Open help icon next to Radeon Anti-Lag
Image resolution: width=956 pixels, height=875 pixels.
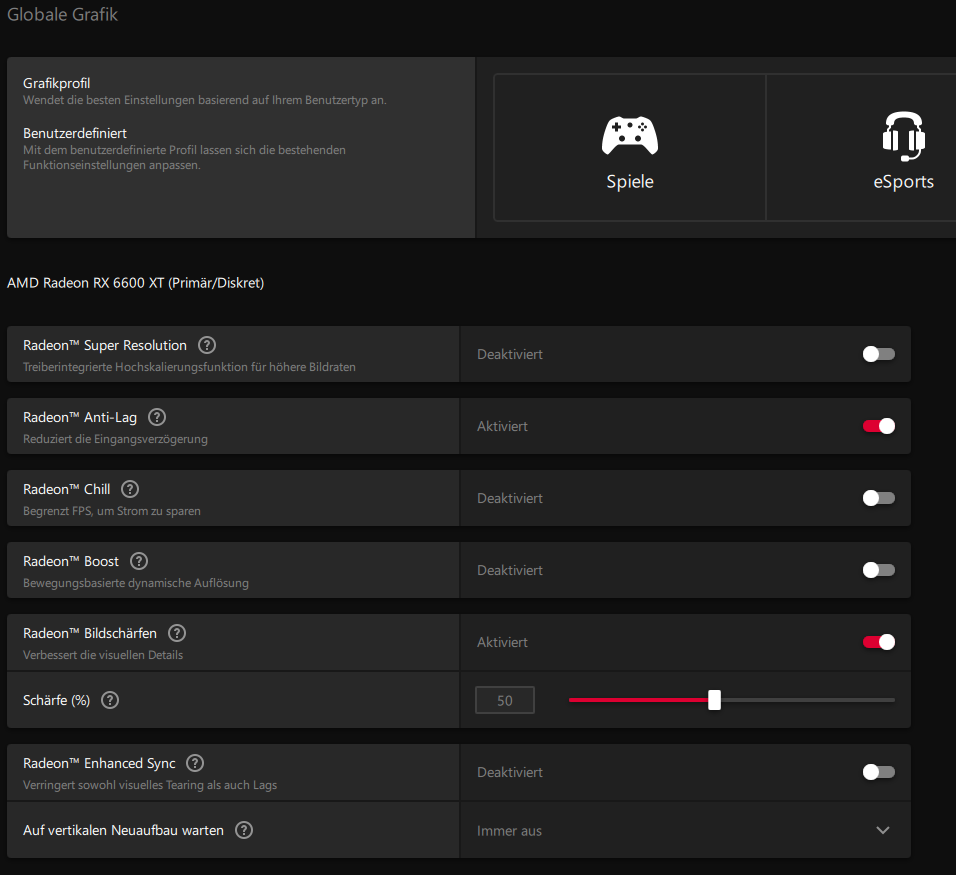(157, 417)
